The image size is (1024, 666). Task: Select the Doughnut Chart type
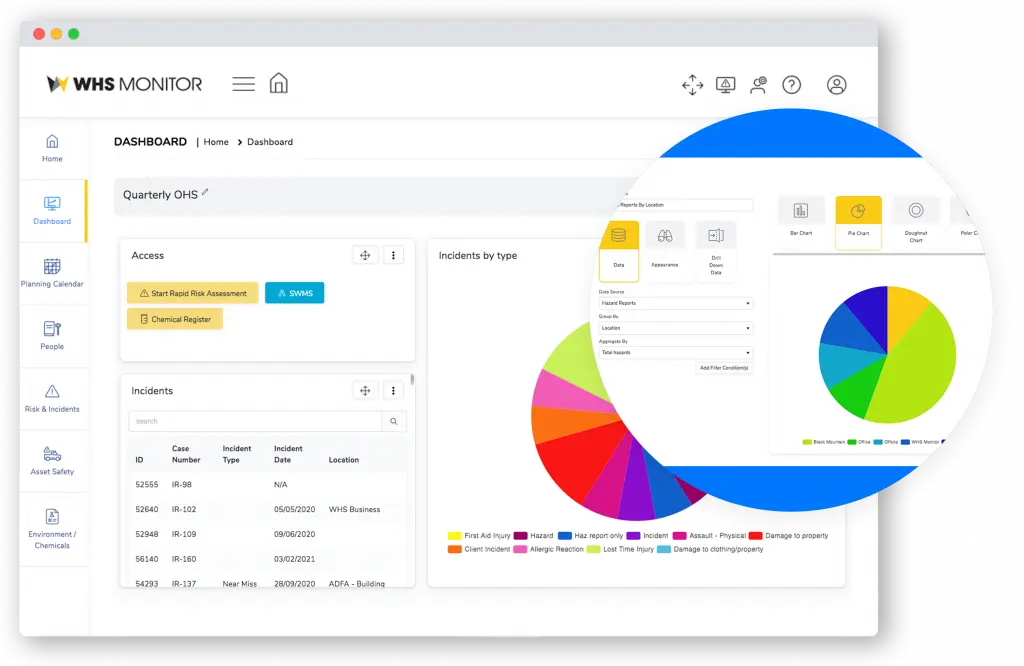[x=916, y=215]
